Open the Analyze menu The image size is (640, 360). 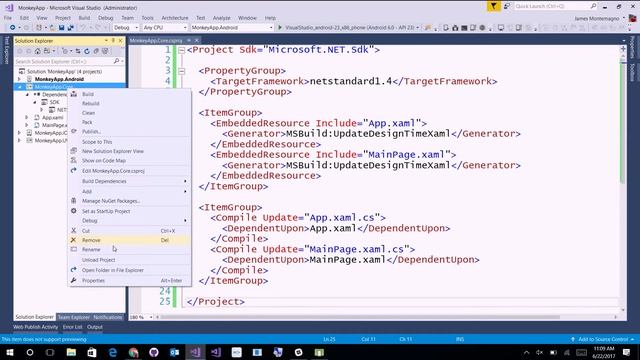point(222,18)
